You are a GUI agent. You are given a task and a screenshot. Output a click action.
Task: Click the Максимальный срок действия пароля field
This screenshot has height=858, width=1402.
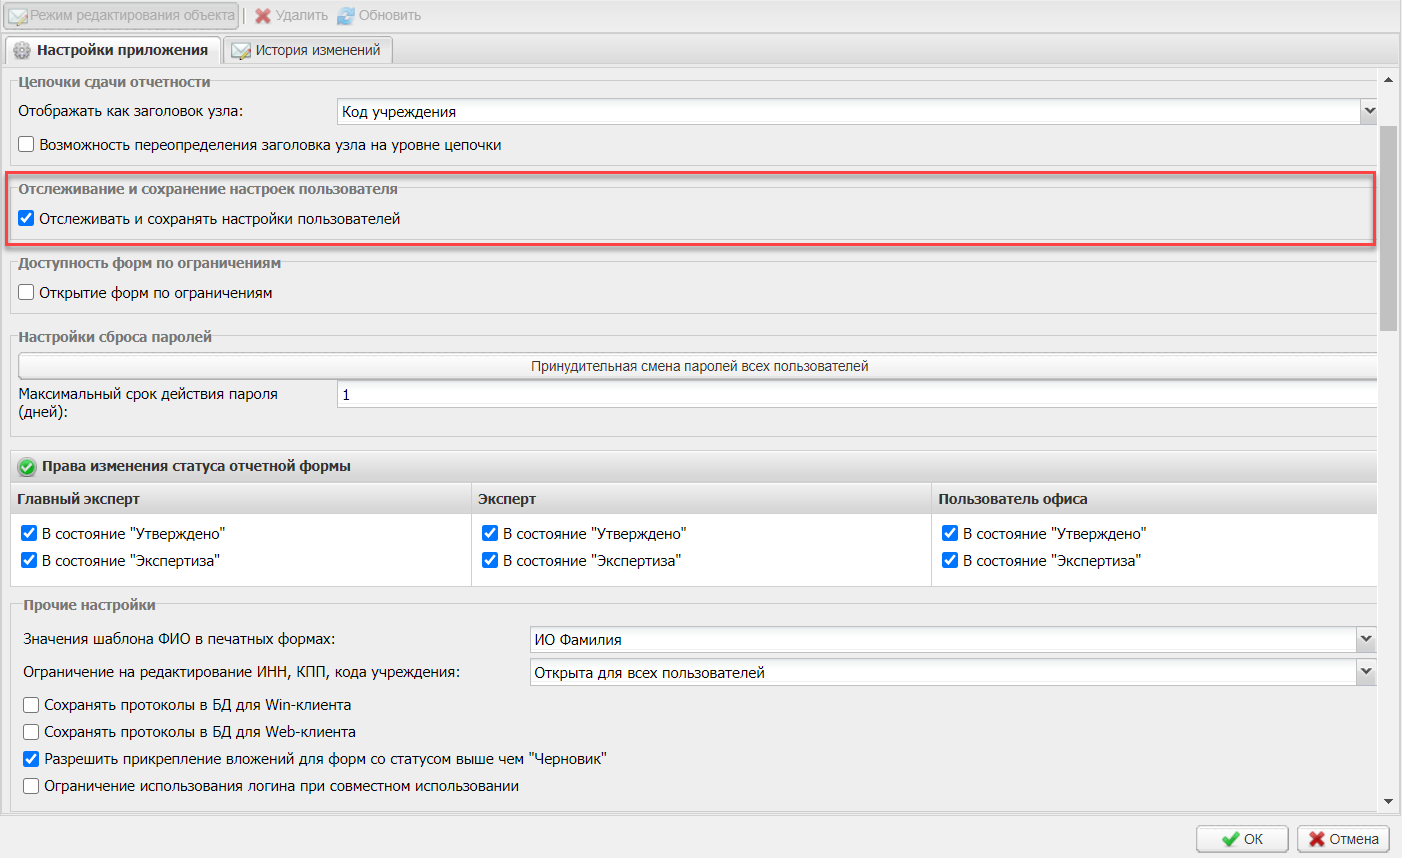pos(856,395)
